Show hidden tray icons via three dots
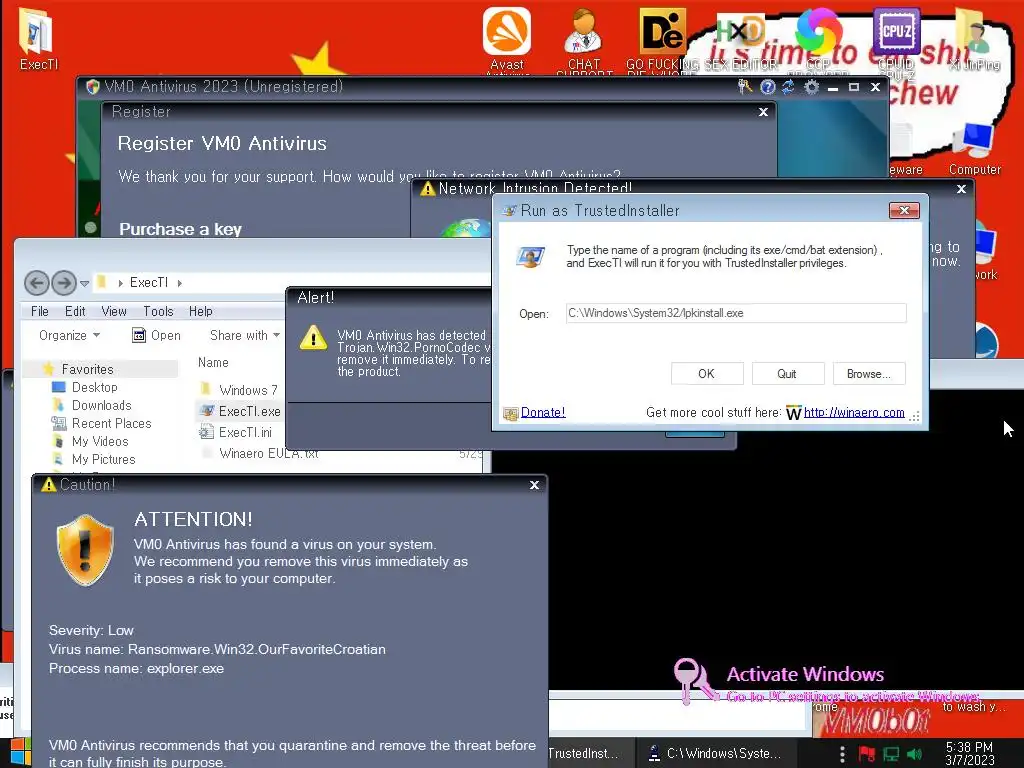 [842, 754]
